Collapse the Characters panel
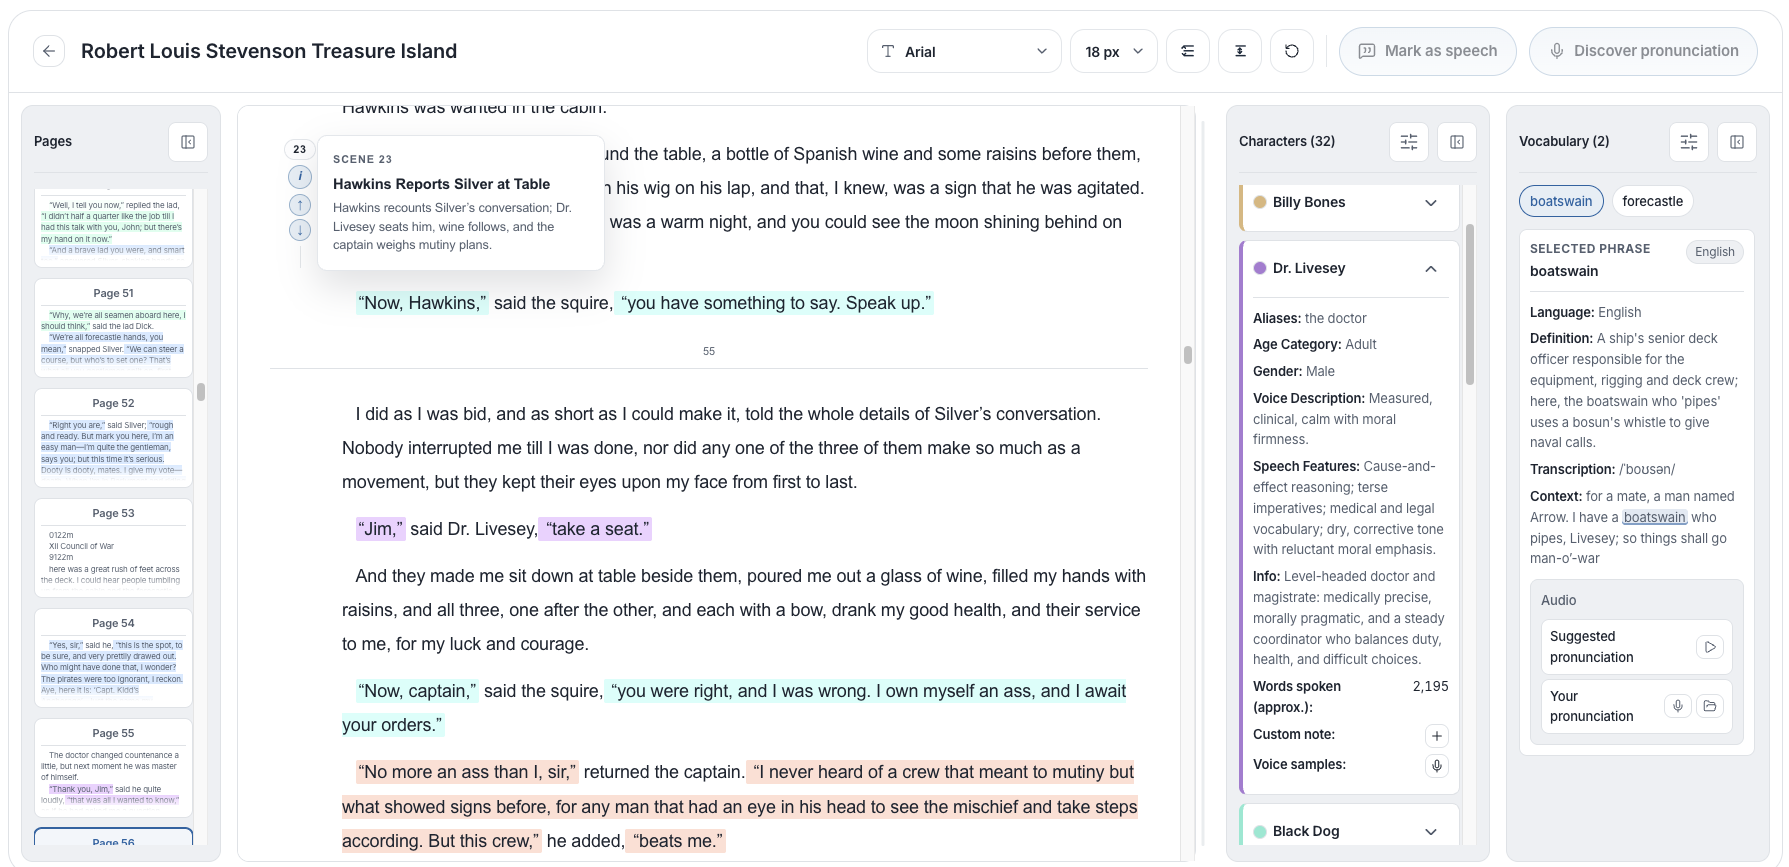 coord(1457,142)
